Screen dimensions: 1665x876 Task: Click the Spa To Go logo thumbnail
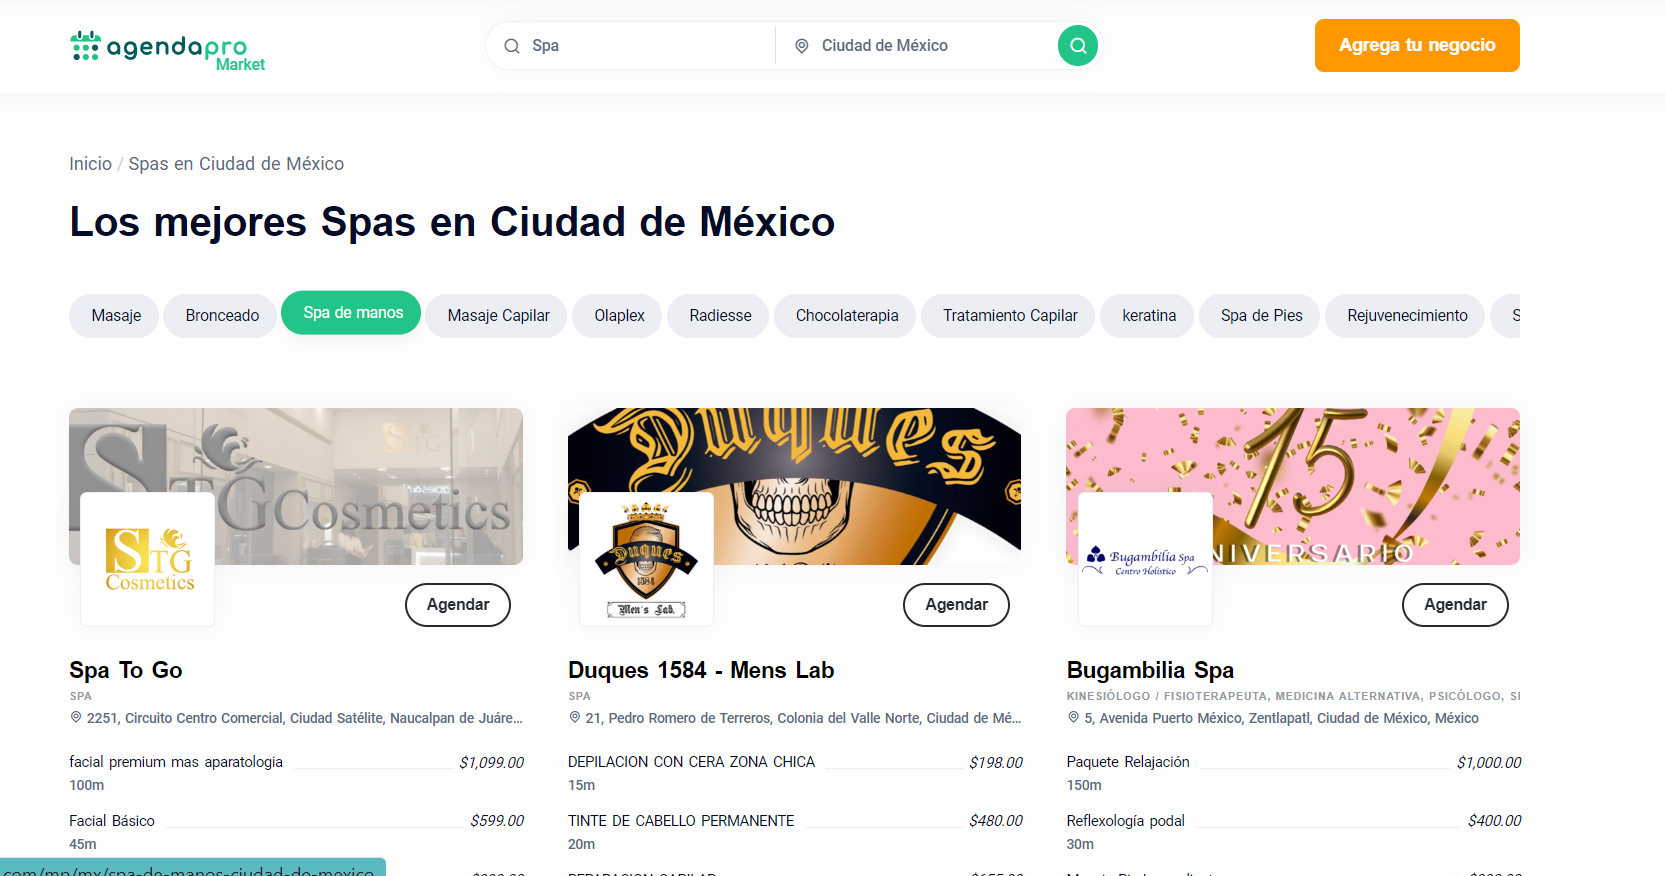148,559
